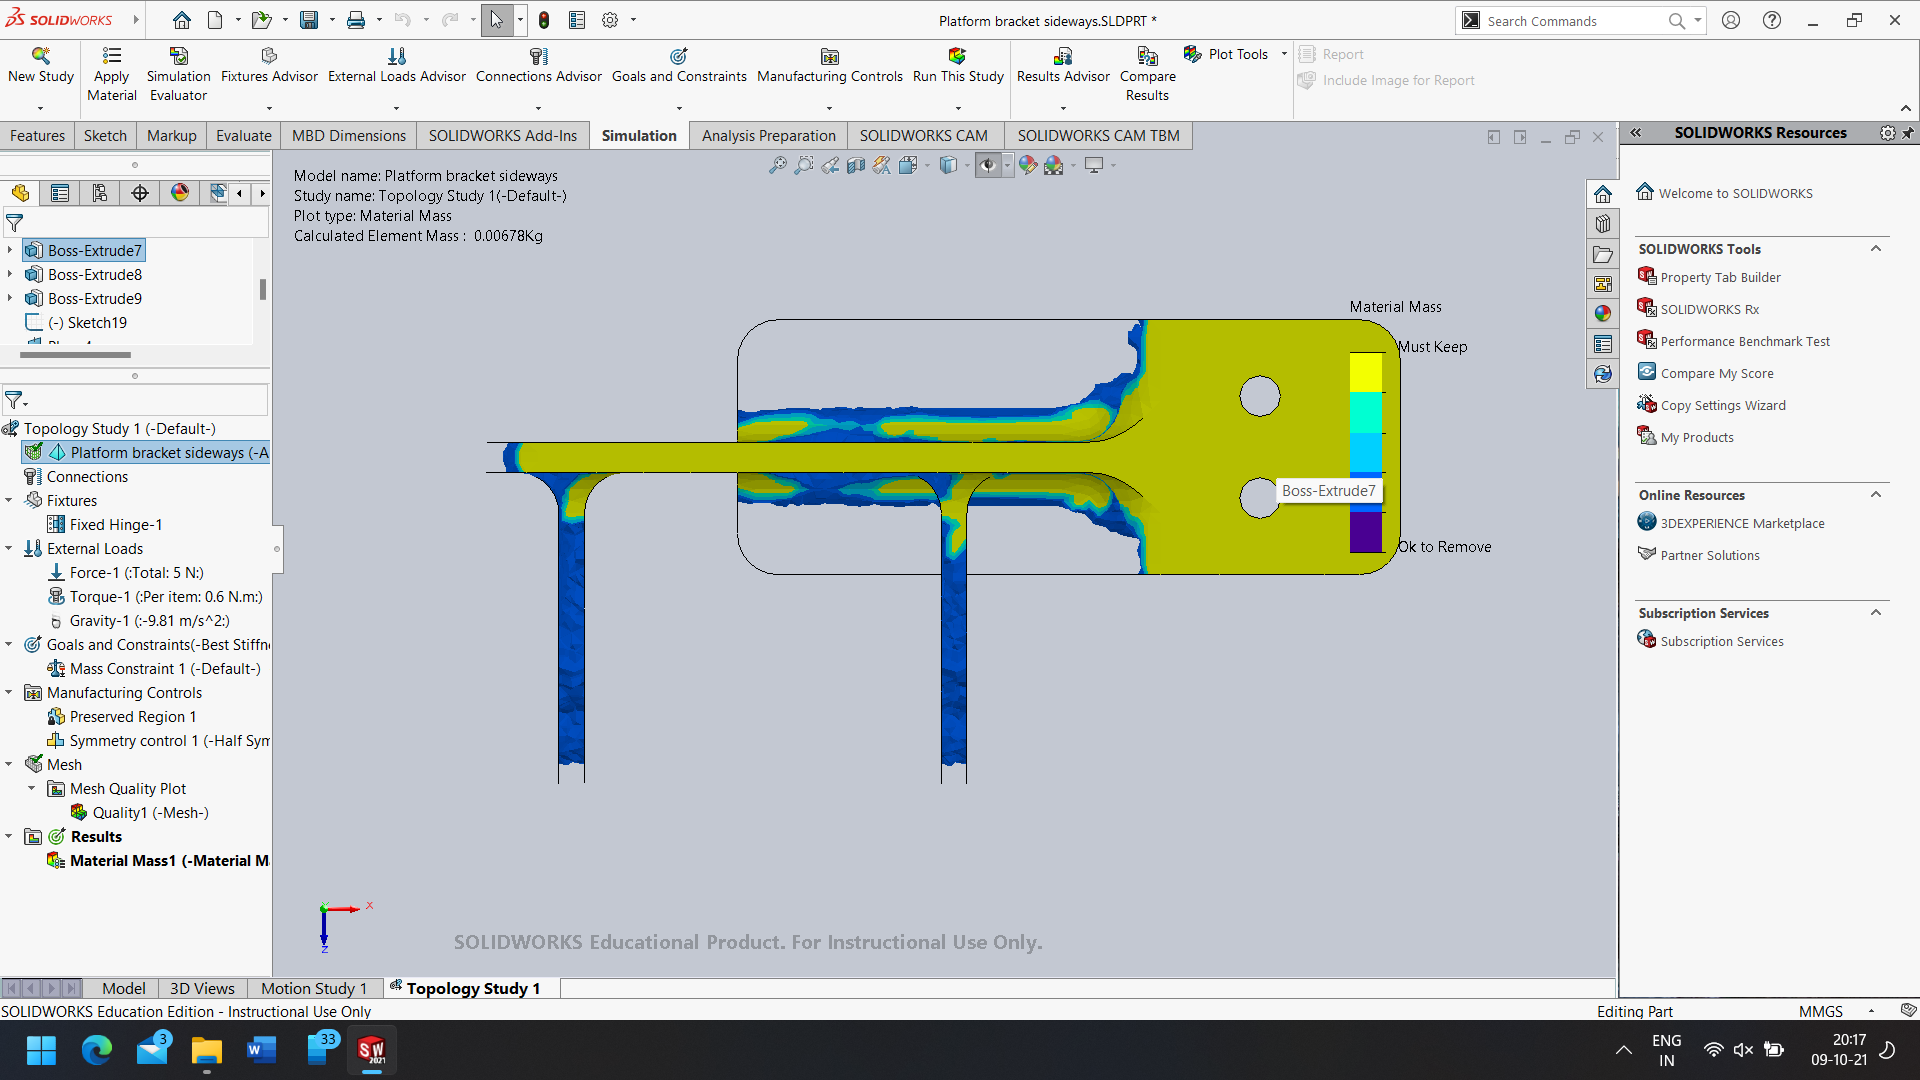Open the External Loads Advisor
The height and width of the screenshot is (1080, 1920).
pyautogui.click(x=397, y=66)
